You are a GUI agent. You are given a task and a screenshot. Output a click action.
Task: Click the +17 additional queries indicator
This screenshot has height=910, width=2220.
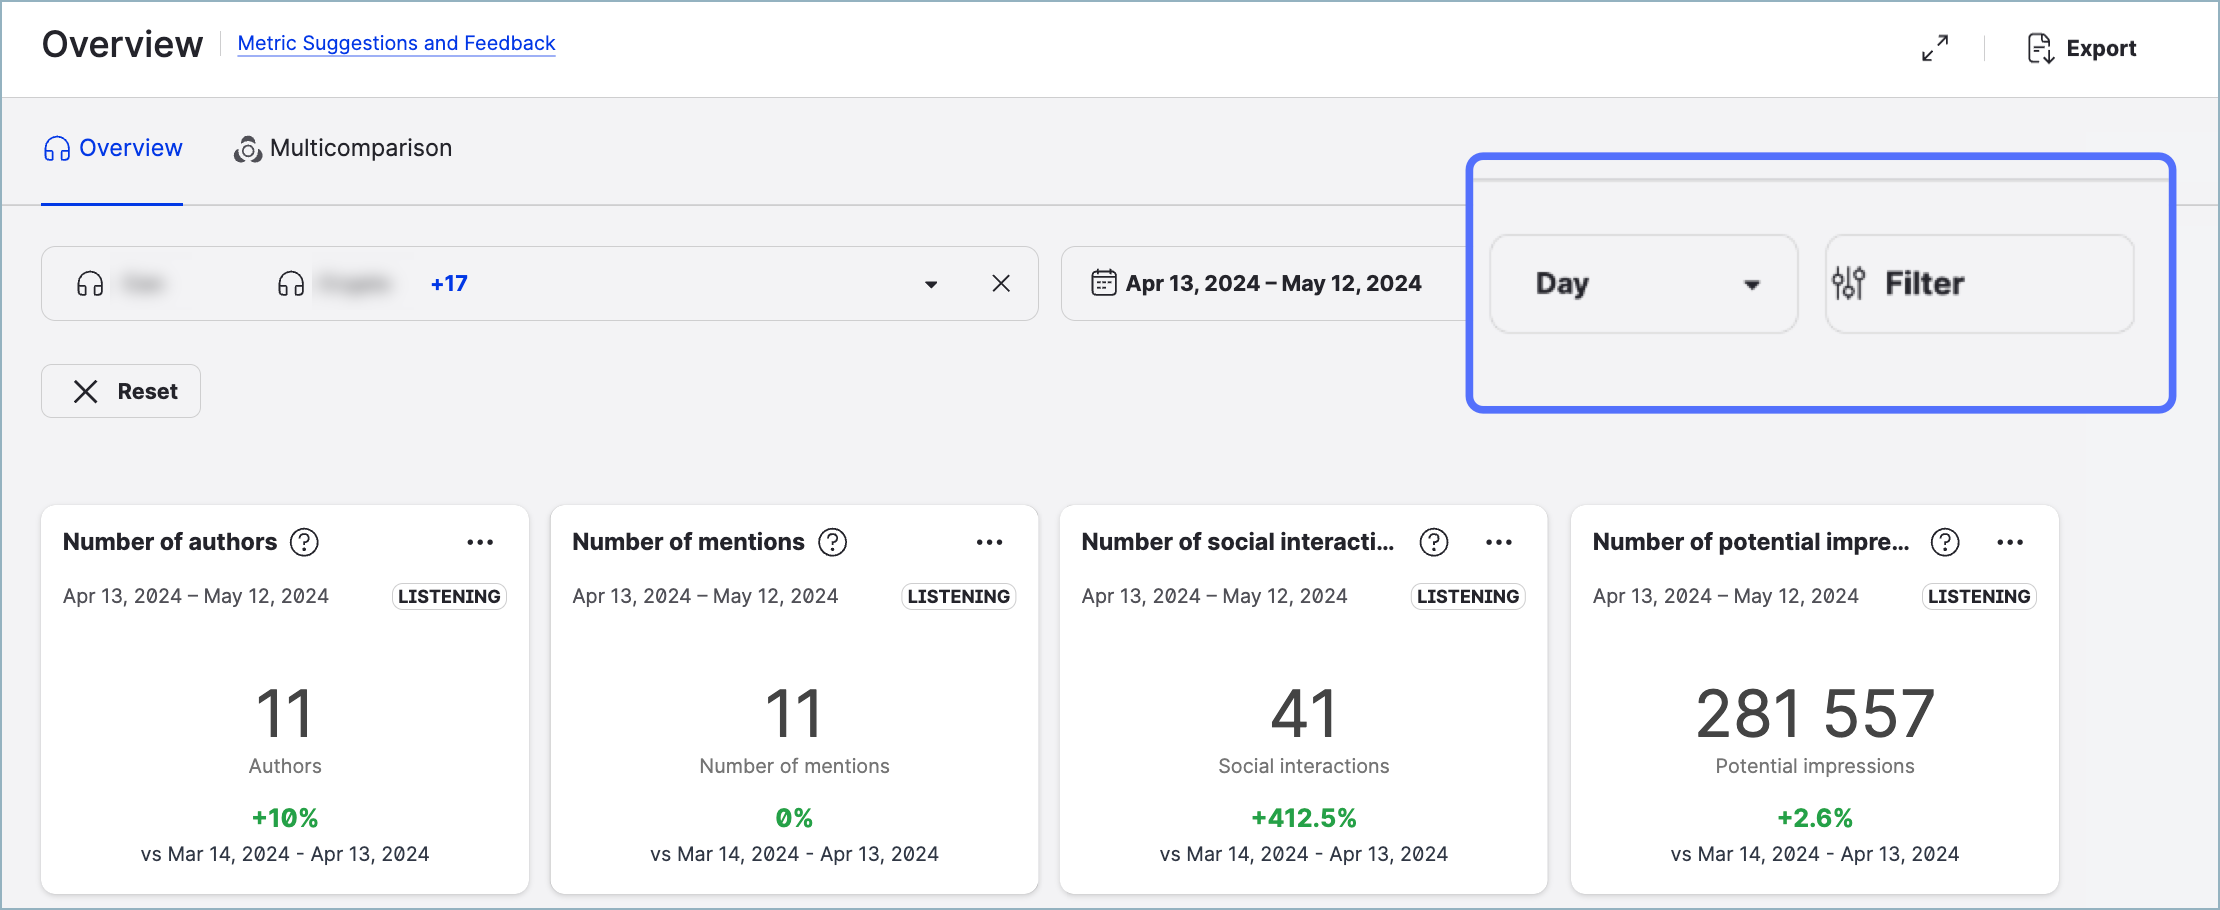tap(449, 284)
